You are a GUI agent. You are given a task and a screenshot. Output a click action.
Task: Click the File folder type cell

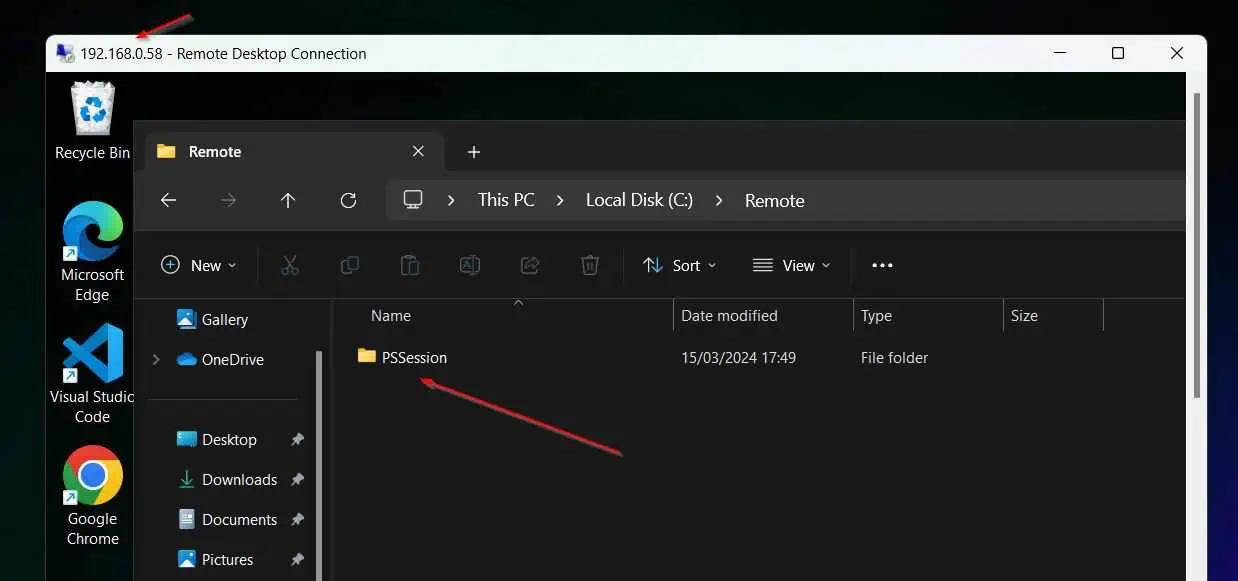pos(894,357)
